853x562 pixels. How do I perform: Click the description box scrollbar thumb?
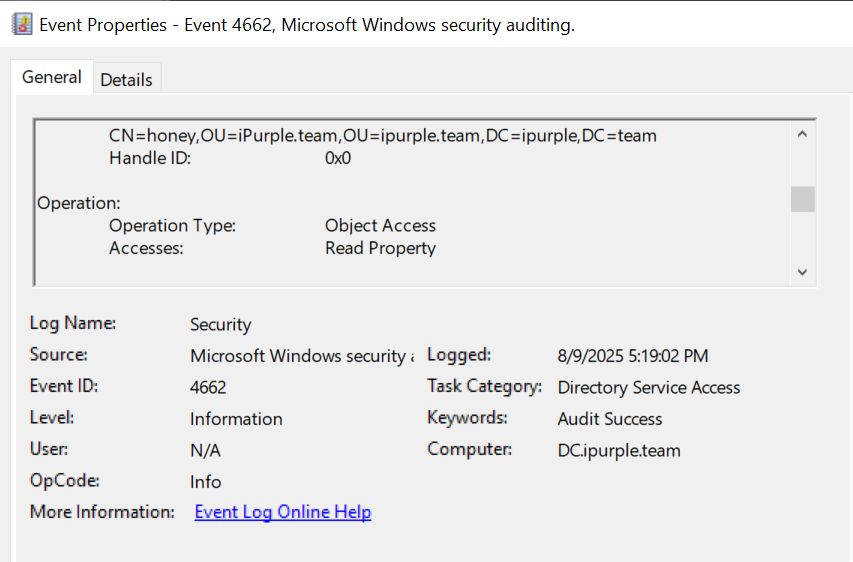click(x=802, y=199)
